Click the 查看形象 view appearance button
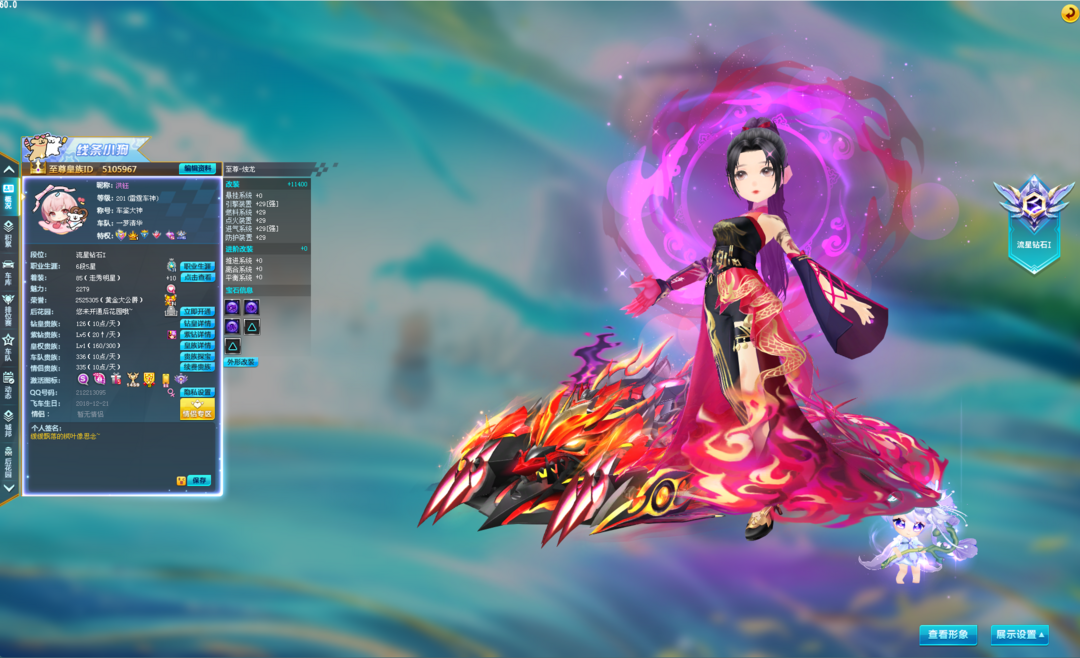This screenshot has width=1080, height=658. pos(948,635)
